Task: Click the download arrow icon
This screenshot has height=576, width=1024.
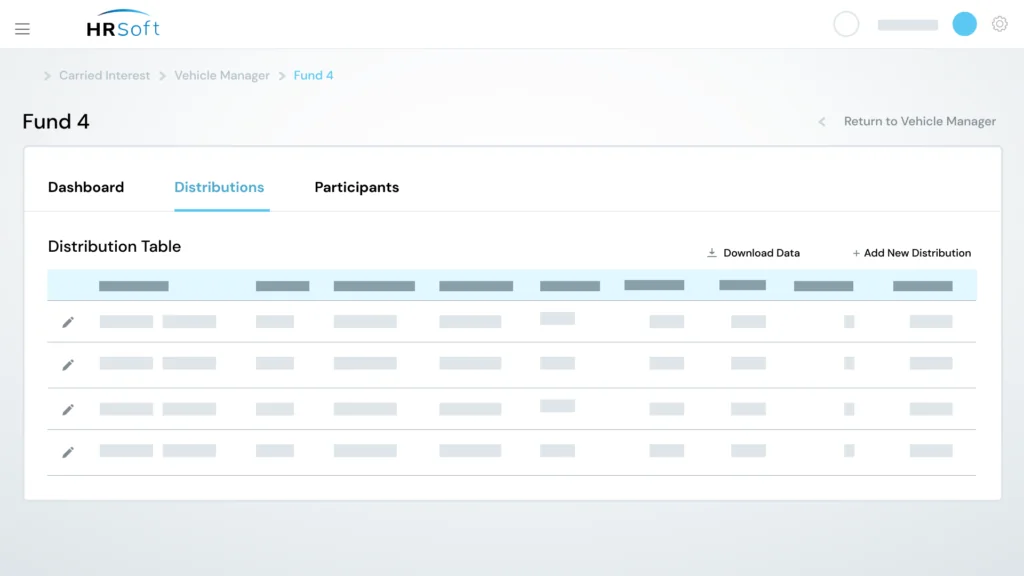Action: 712,253
